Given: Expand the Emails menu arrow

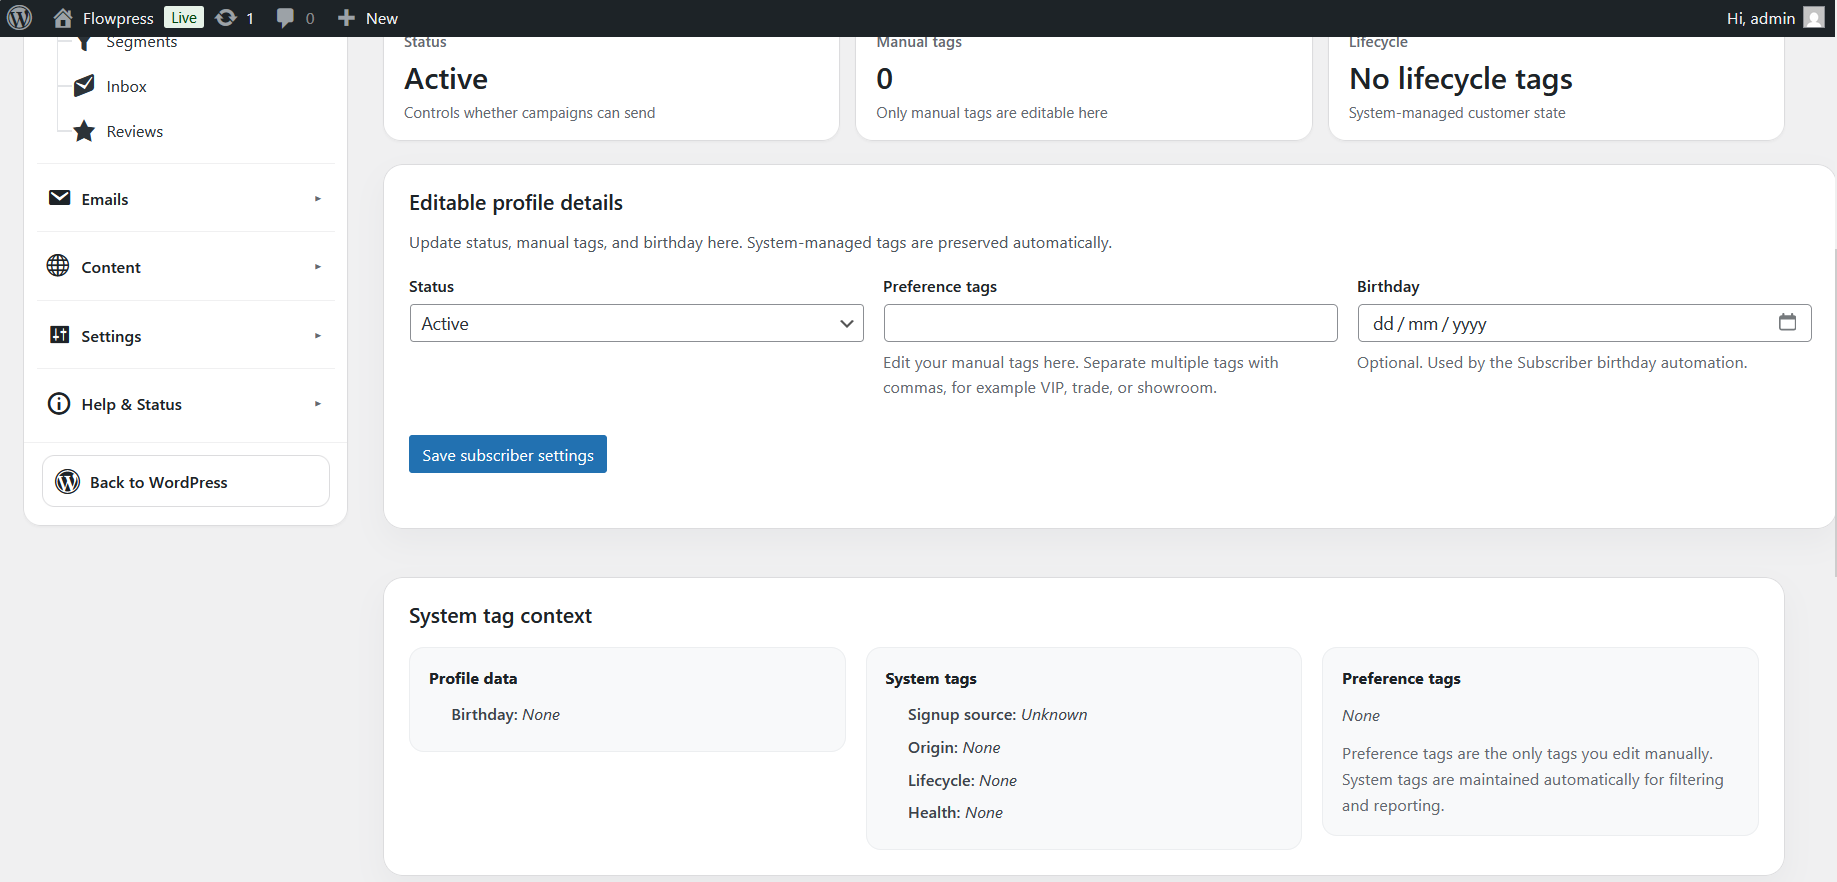Looking at the screenshot, I should point(318,199).
